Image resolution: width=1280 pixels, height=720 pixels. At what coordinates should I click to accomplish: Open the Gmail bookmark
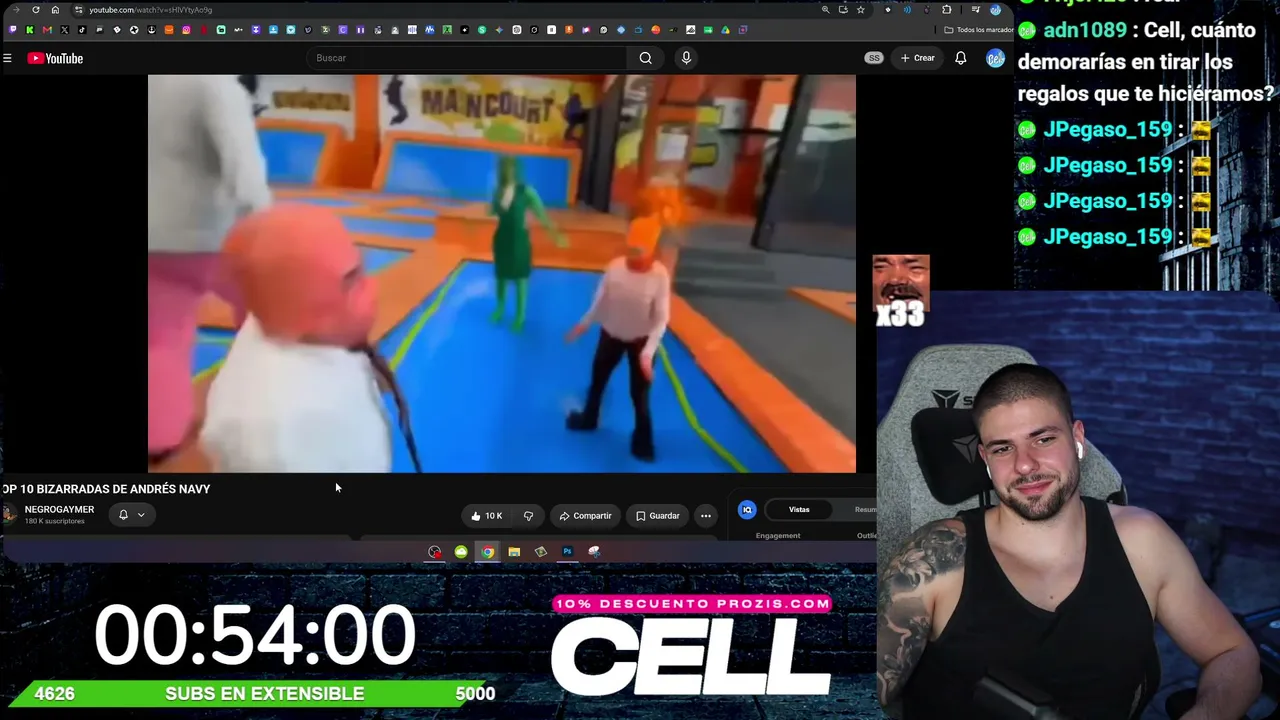pos(47,30)
